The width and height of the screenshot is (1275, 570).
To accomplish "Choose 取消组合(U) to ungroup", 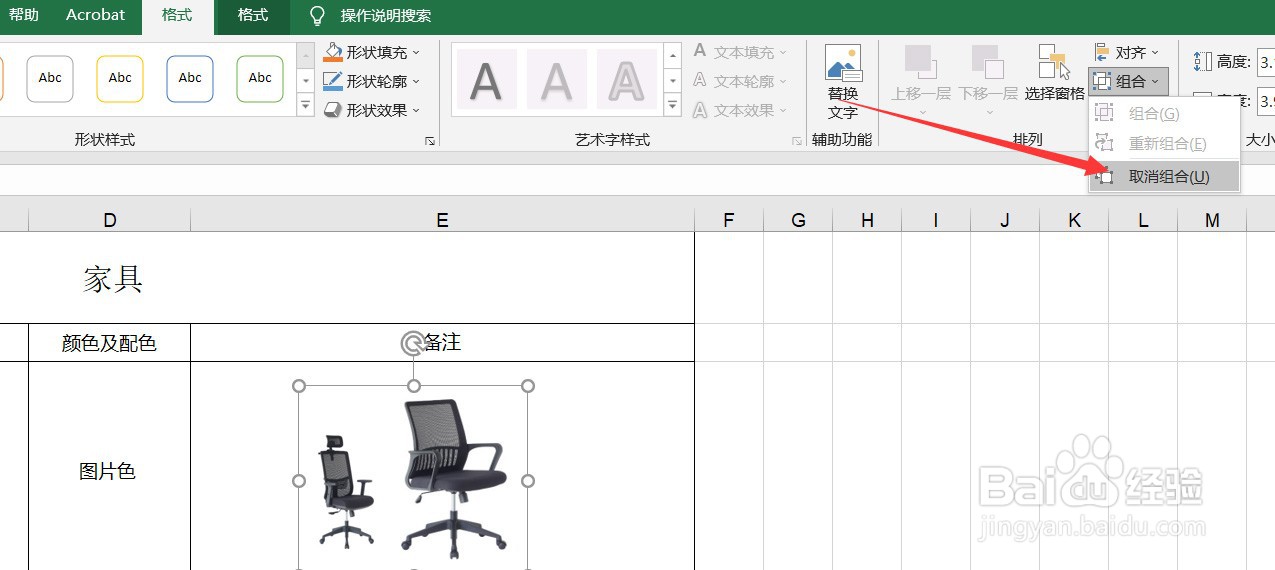I will [x=1164, y=177].
